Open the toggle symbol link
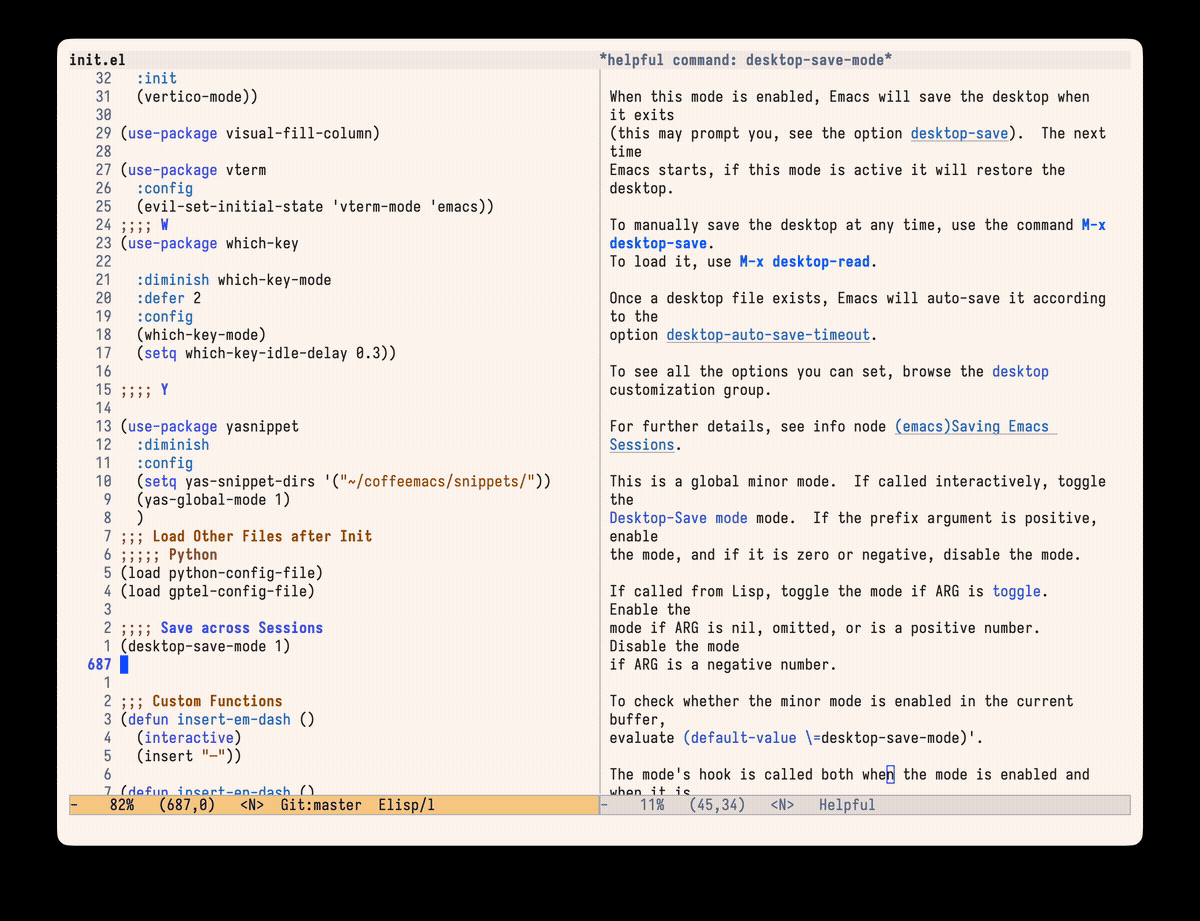This screenshot has height=921, width=1200. (1016, 591)
